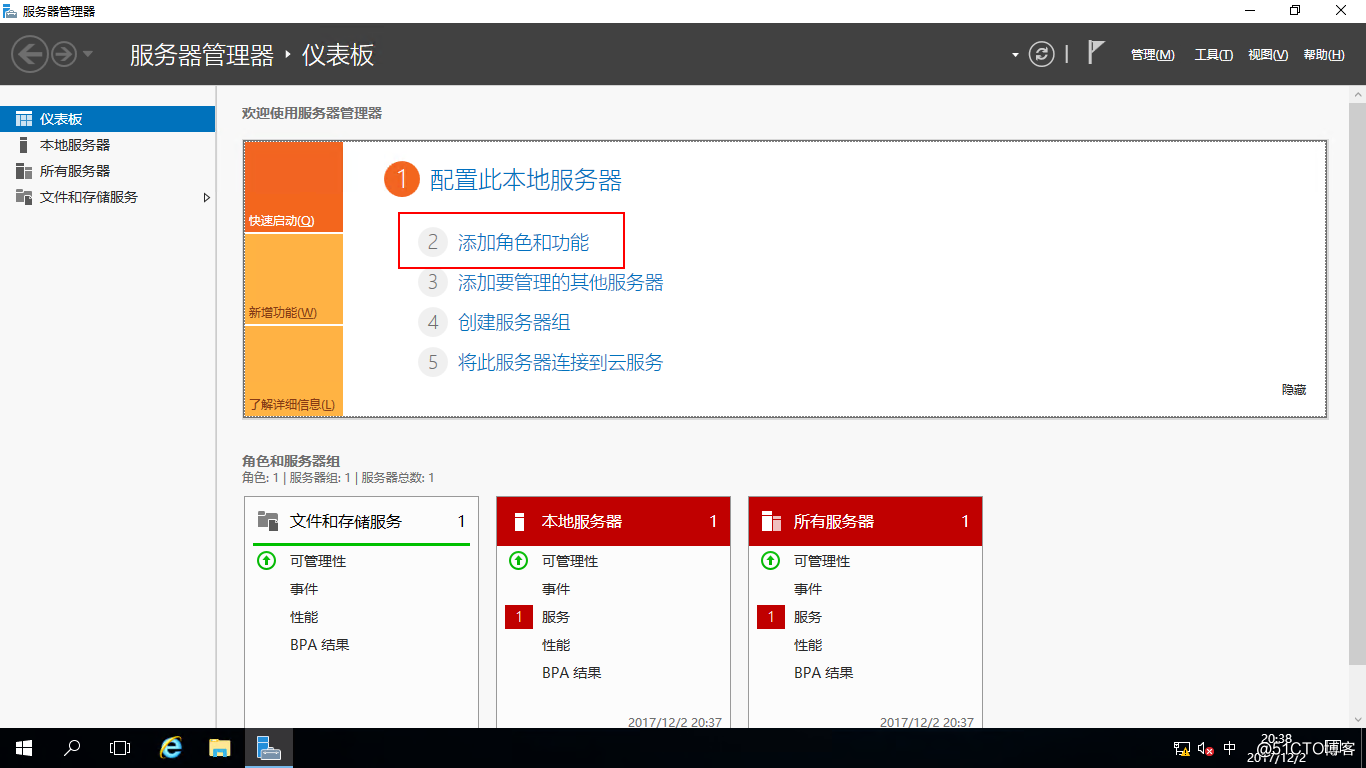The height and width of the screenshot is (768, 1366).
Task: Select 文件和存储服务 in the sidebar
Action: (x=108, y=197)
